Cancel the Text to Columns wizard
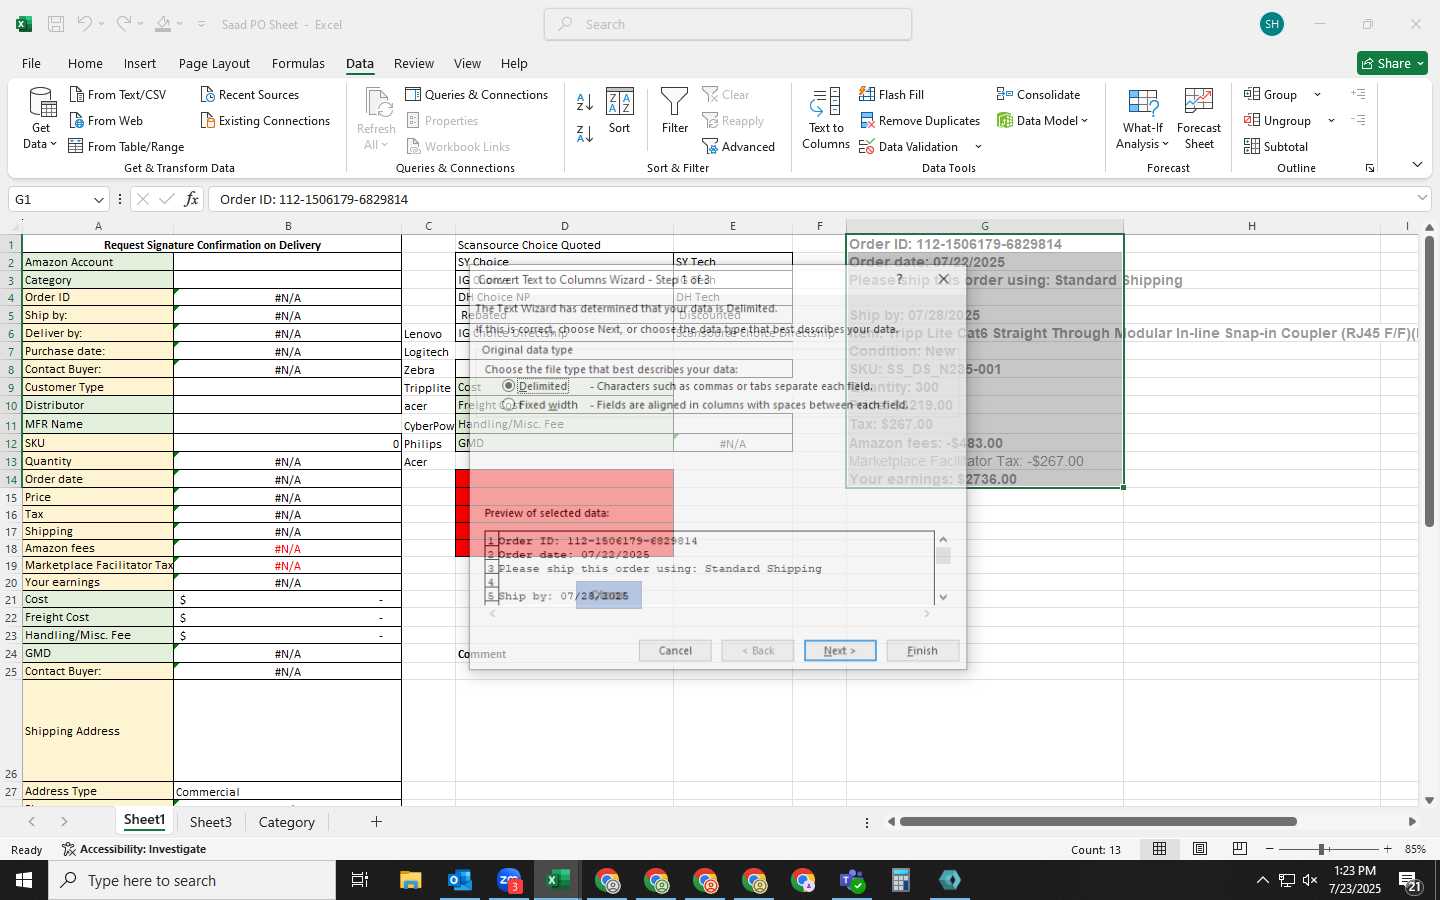This screenshot has width=1440, height=900. (675, 651)
